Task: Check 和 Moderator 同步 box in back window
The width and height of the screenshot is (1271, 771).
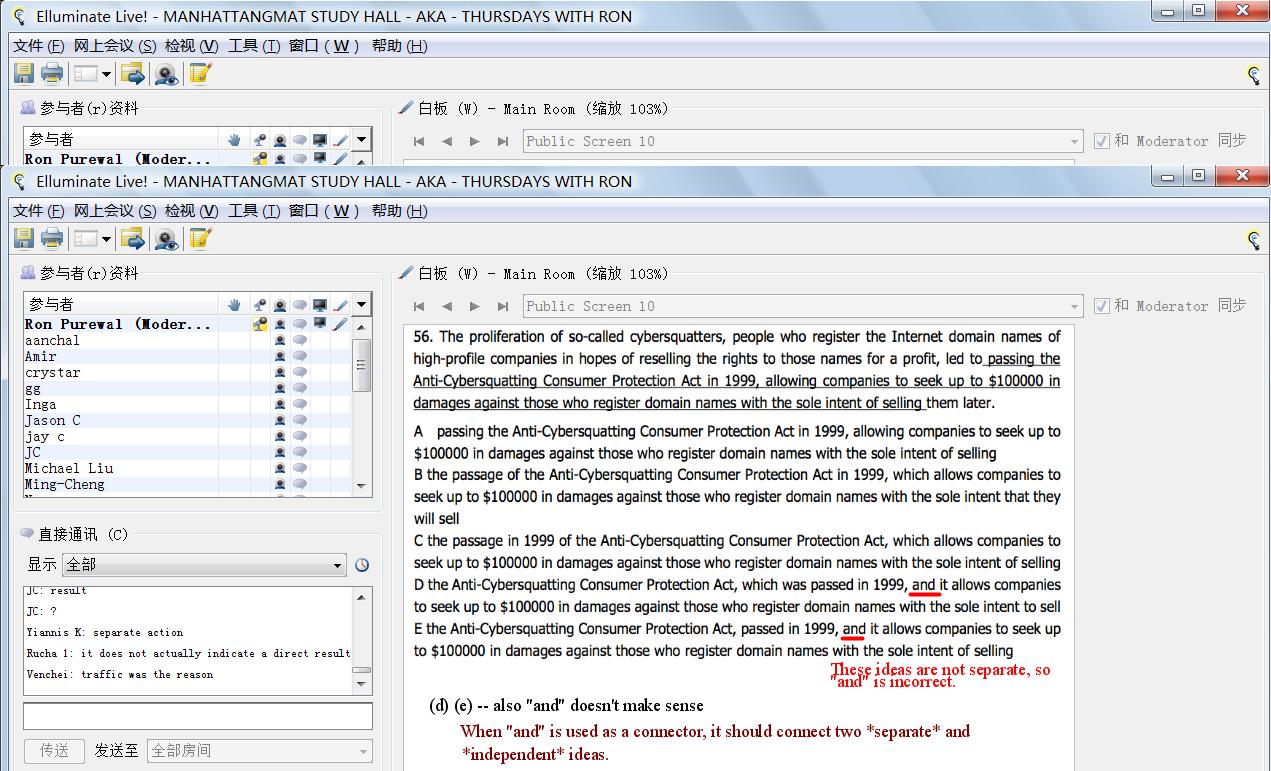Action: click(1101, 141)
